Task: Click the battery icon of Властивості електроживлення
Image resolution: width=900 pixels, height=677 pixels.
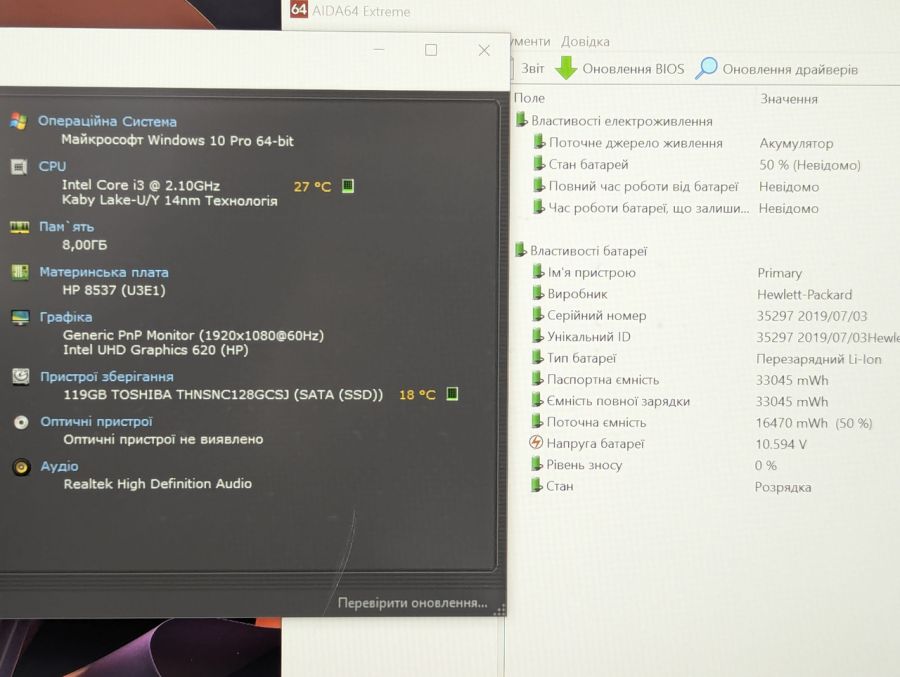Action: click(521, 120)
